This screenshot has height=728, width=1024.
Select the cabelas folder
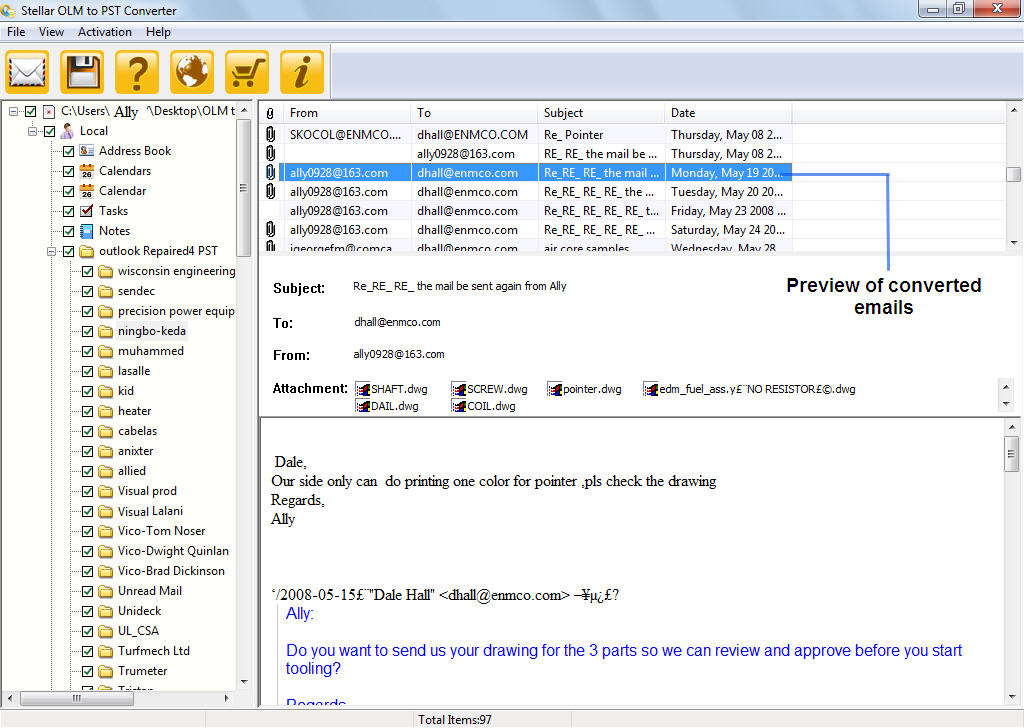click(x=137, y=431)
